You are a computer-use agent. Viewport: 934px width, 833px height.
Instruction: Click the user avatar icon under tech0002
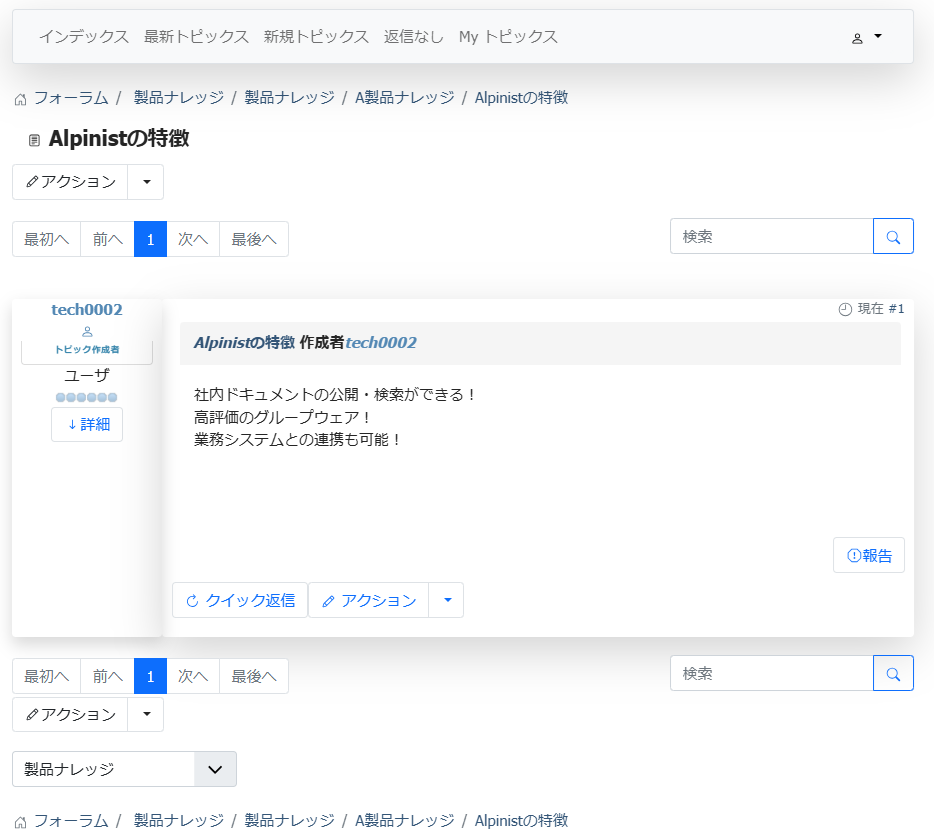(x=87, y=332)
